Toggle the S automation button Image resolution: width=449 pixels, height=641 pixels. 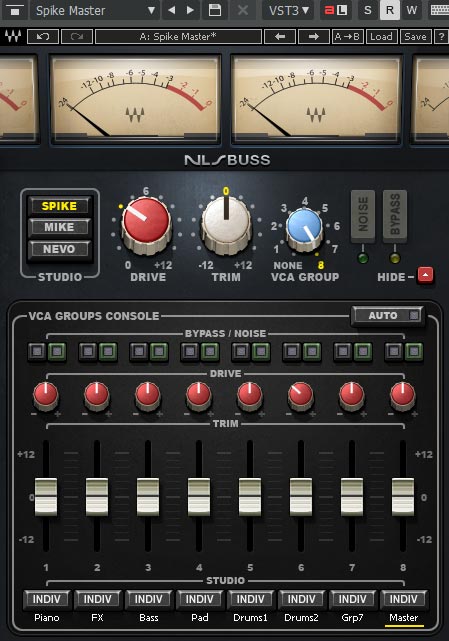click(x=368, y=10)
